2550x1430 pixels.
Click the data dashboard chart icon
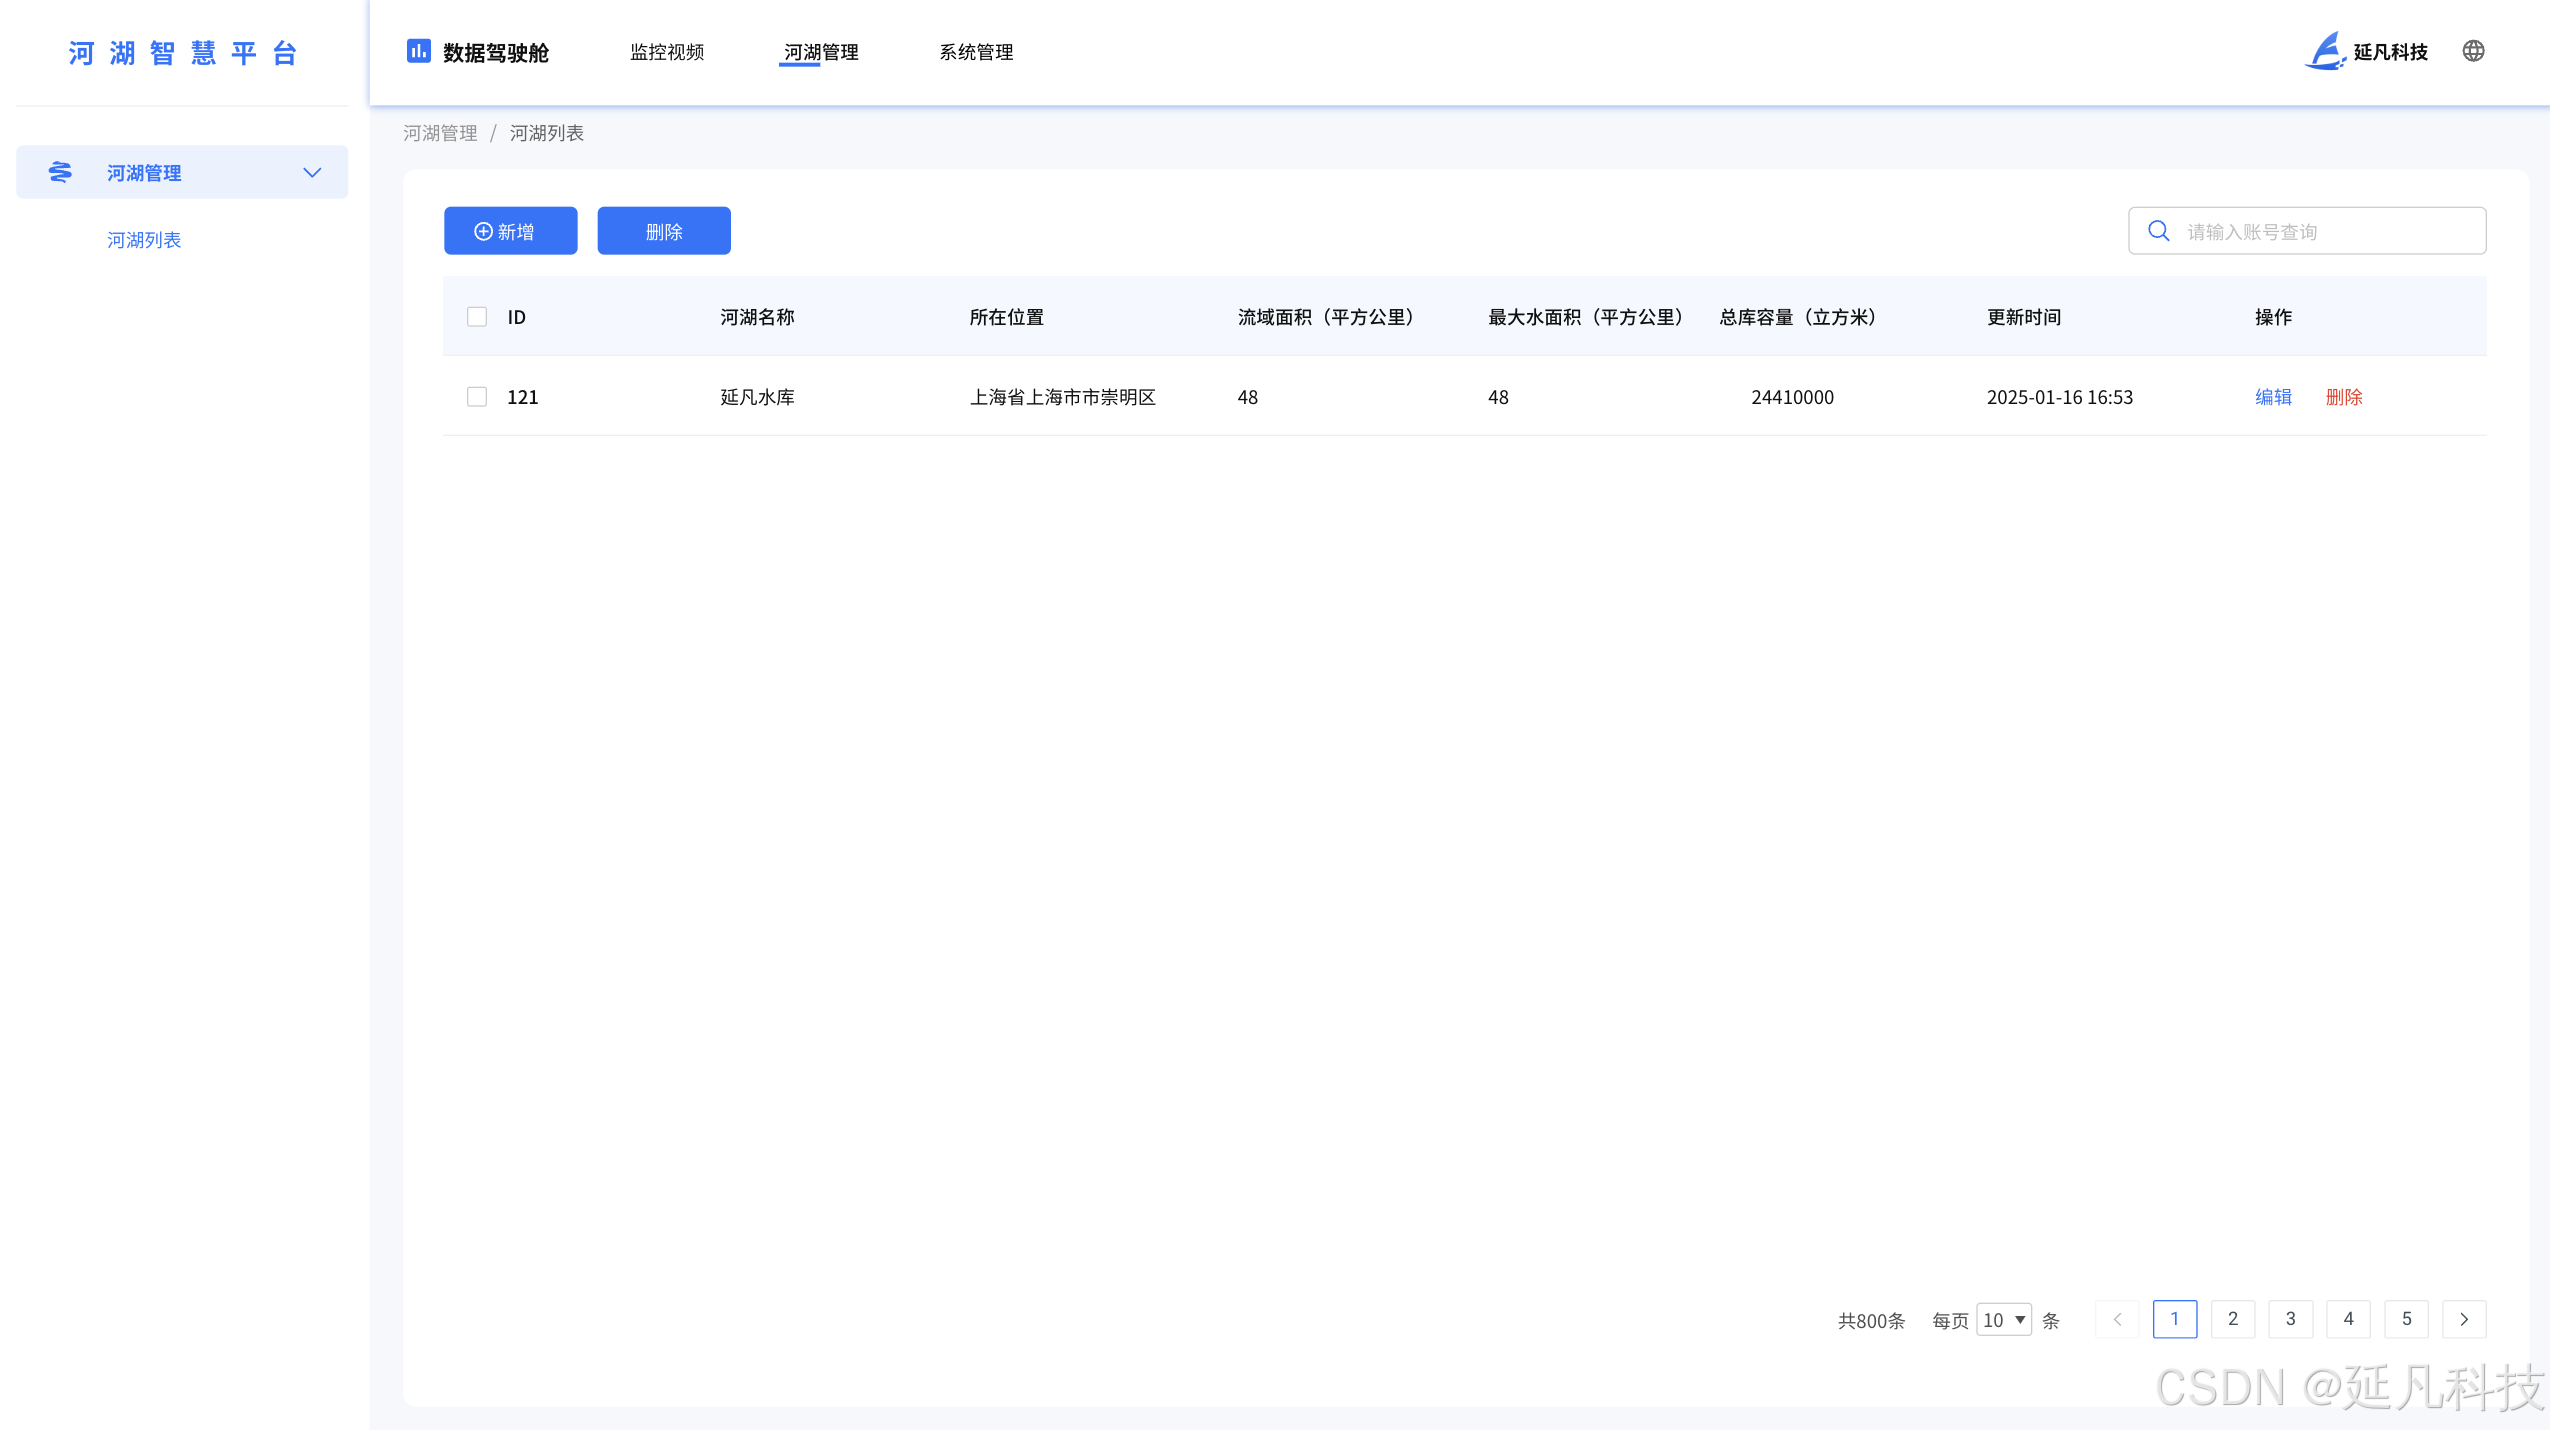(418, 51)
